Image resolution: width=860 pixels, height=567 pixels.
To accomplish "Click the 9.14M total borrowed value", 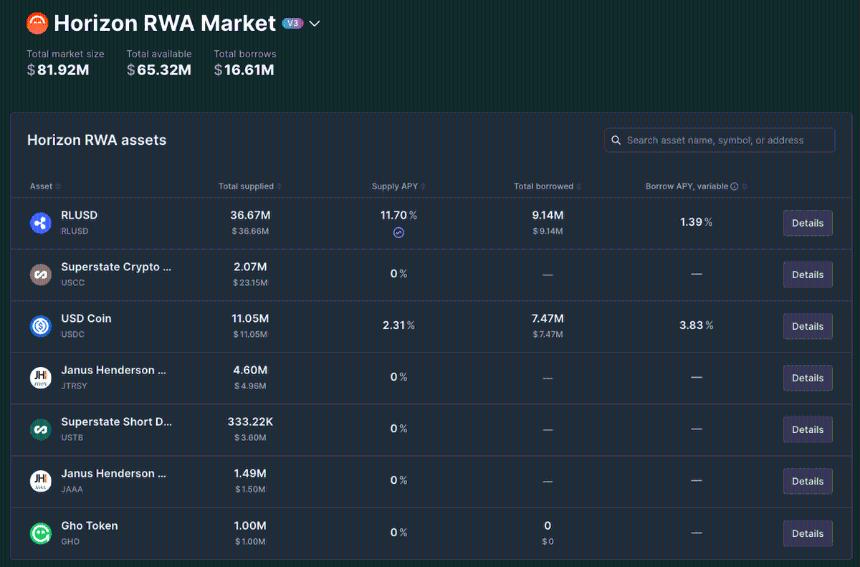I will coord(547,215).
